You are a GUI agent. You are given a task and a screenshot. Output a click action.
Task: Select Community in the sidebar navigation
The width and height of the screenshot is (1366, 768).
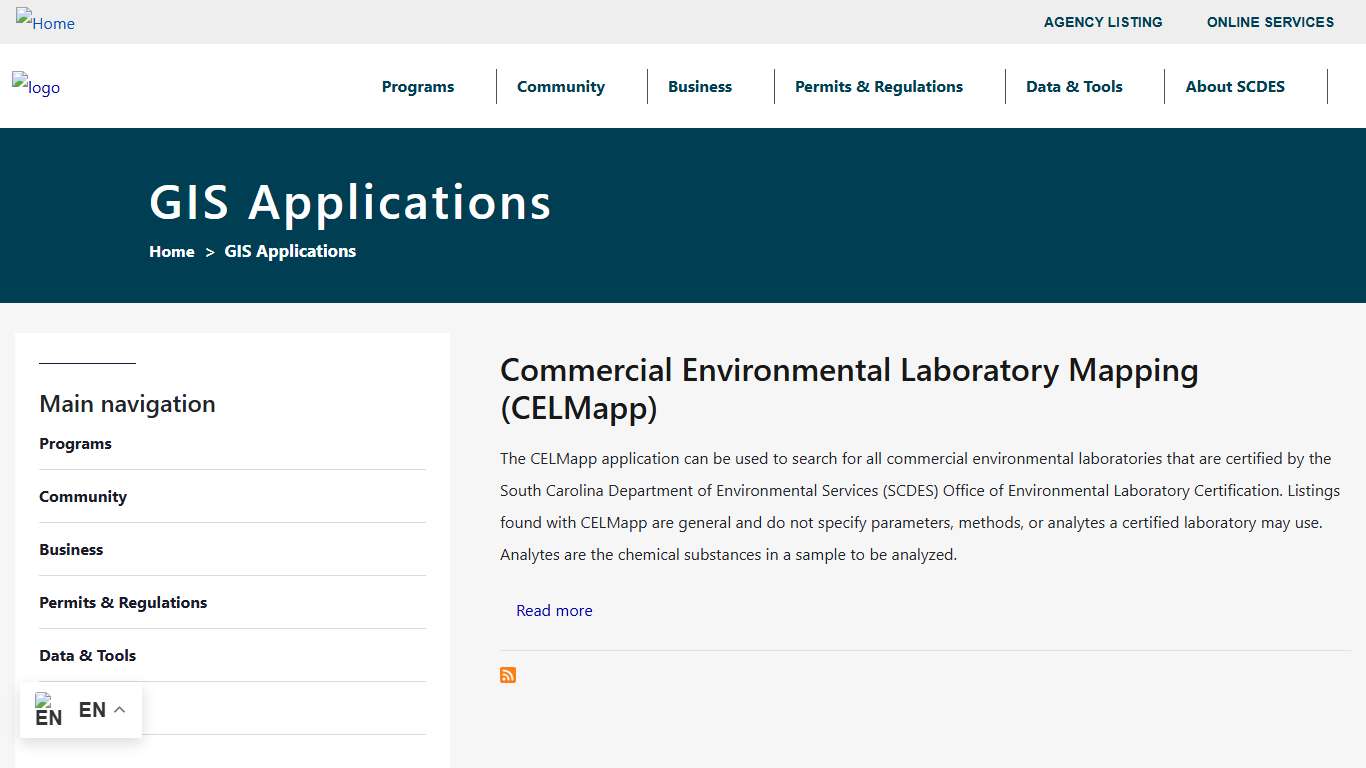coord(83,496)
